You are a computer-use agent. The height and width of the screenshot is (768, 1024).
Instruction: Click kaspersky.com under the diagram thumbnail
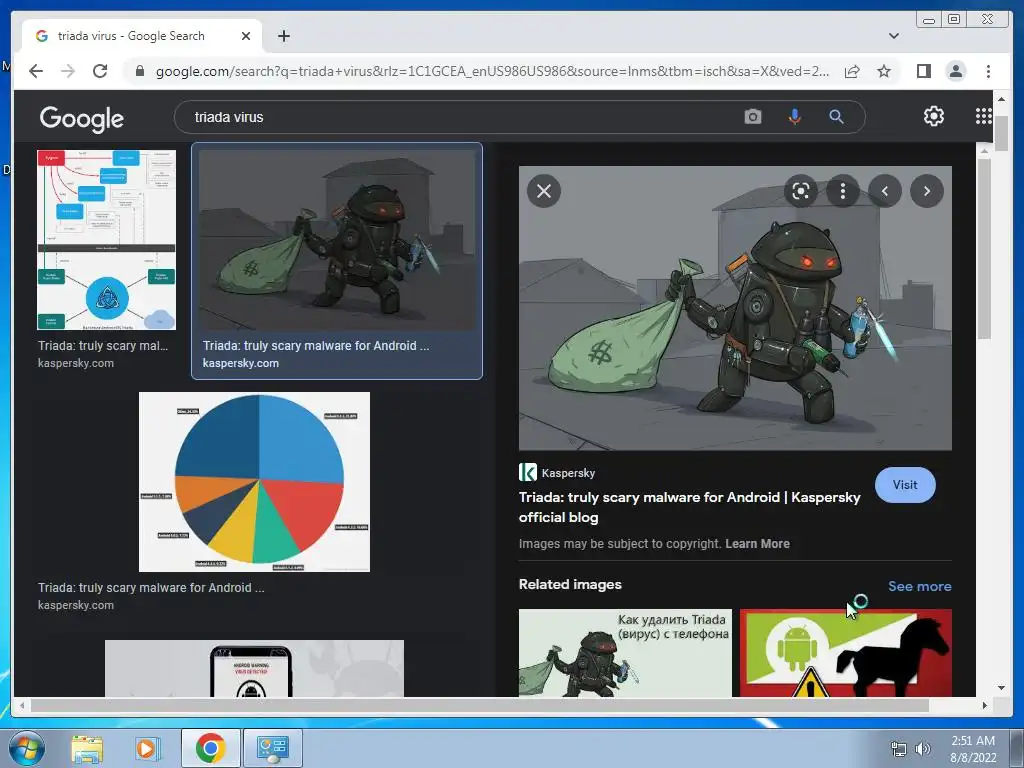pyautogui.click(x=76, y=363)
